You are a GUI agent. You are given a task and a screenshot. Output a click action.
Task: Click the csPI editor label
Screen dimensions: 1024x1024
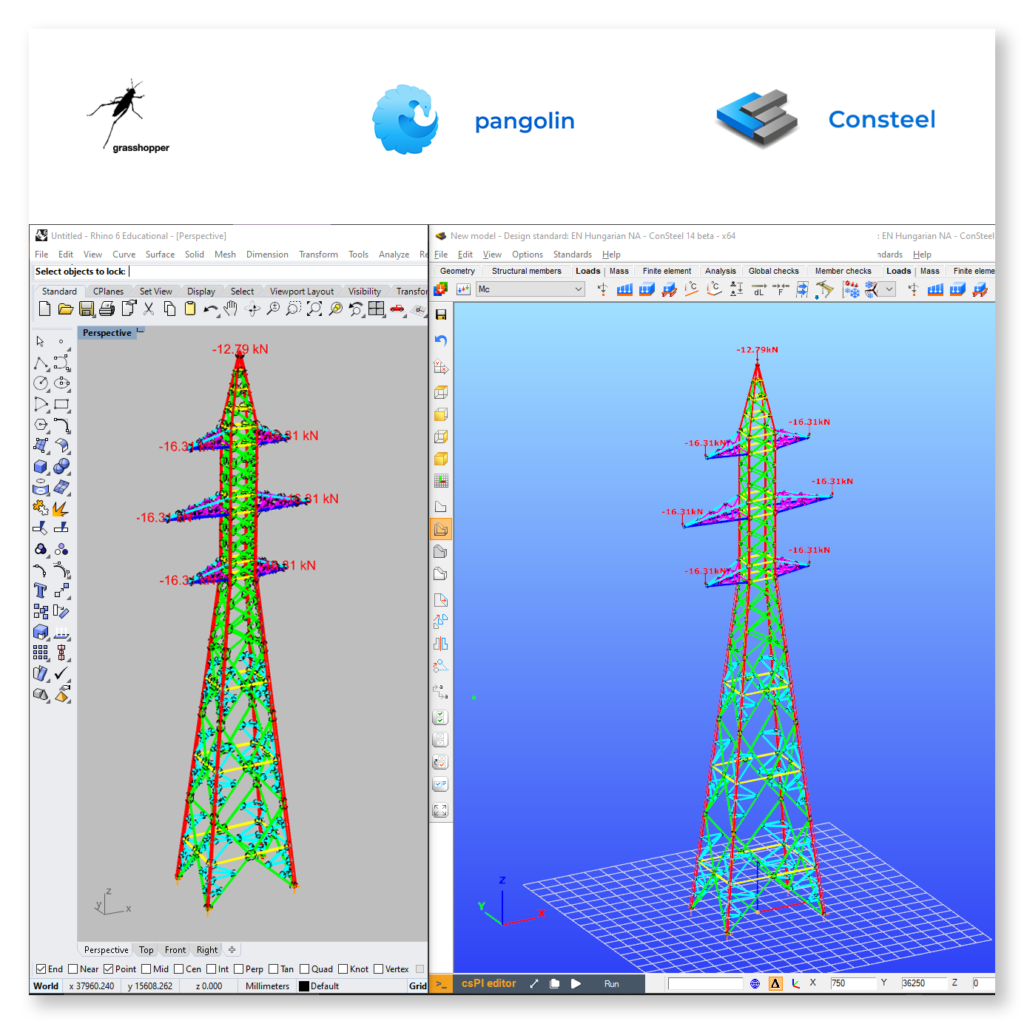[488, 984]
